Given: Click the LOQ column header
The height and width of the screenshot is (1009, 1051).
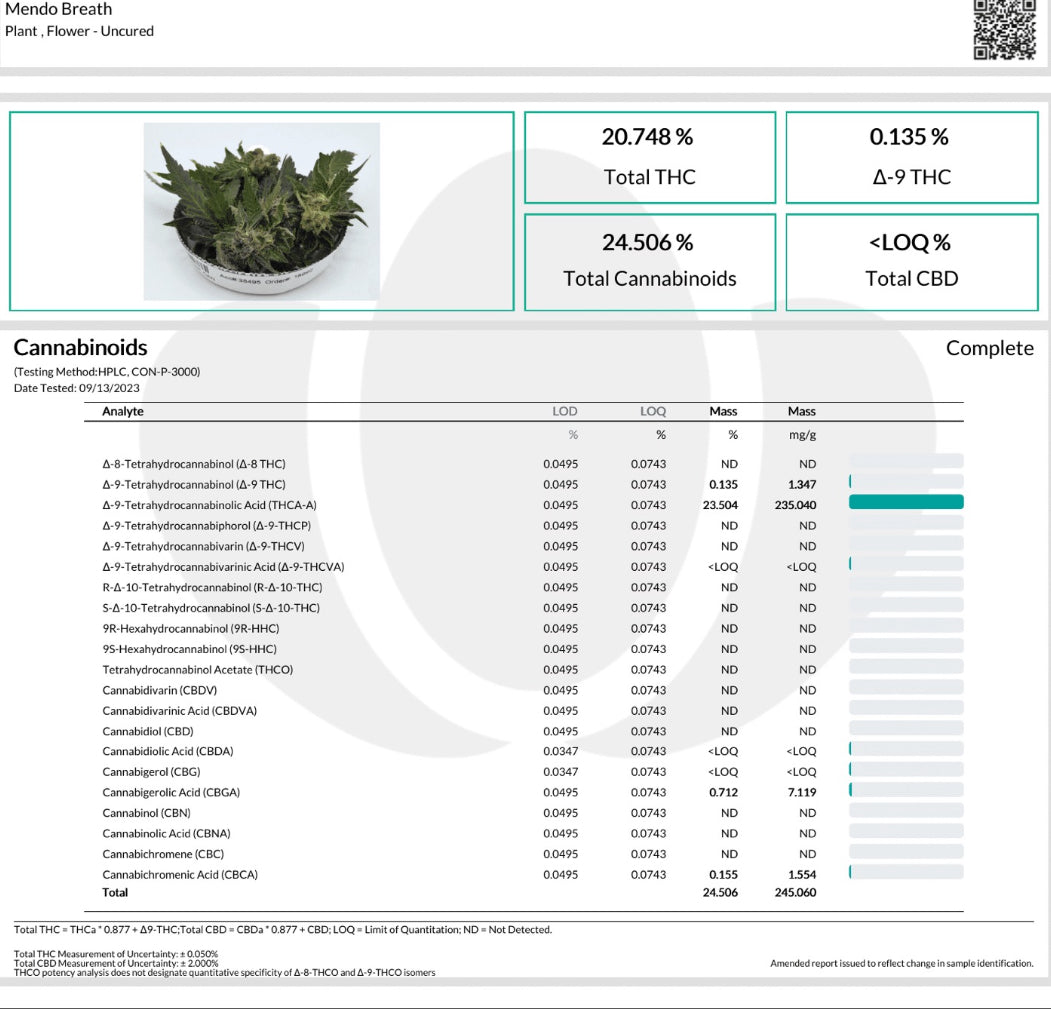Looking at the screenshot, I should pos(653,411).
